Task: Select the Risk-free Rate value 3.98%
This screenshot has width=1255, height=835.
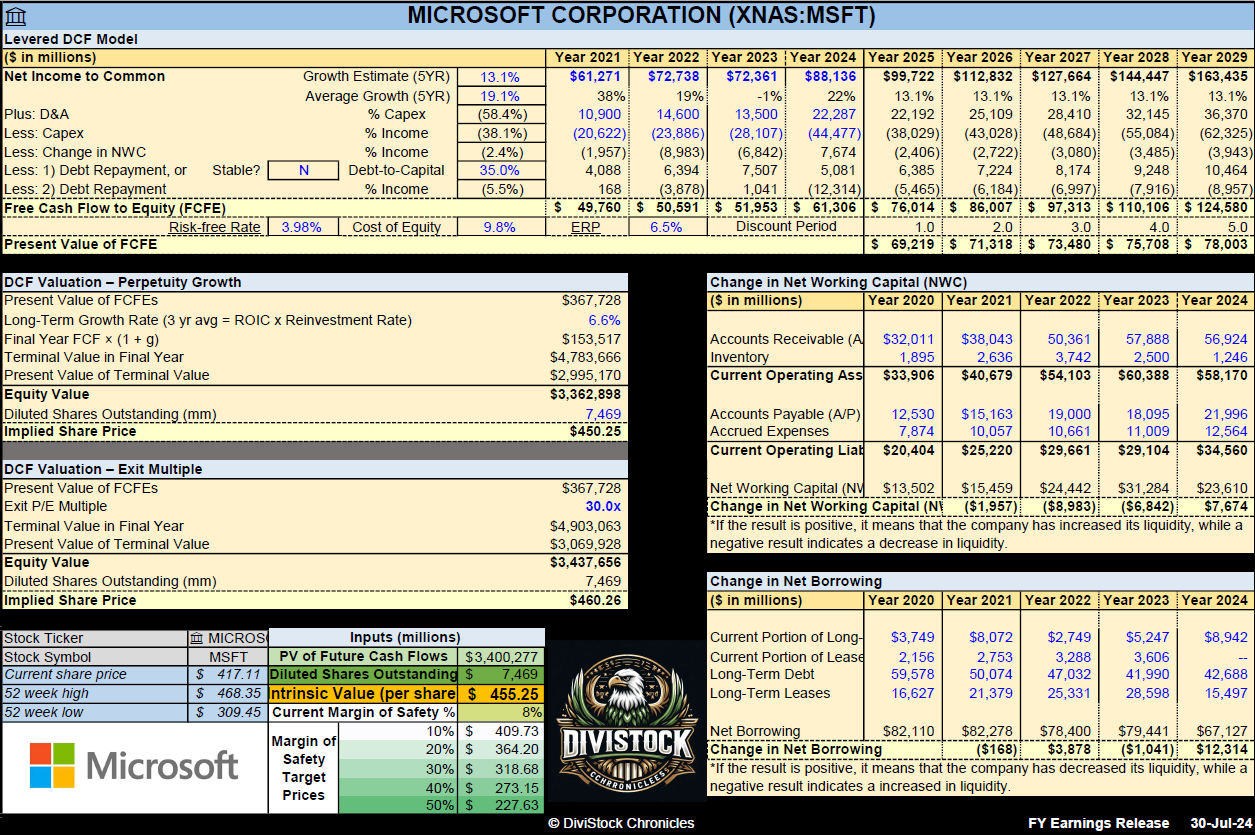Action: 302,227
